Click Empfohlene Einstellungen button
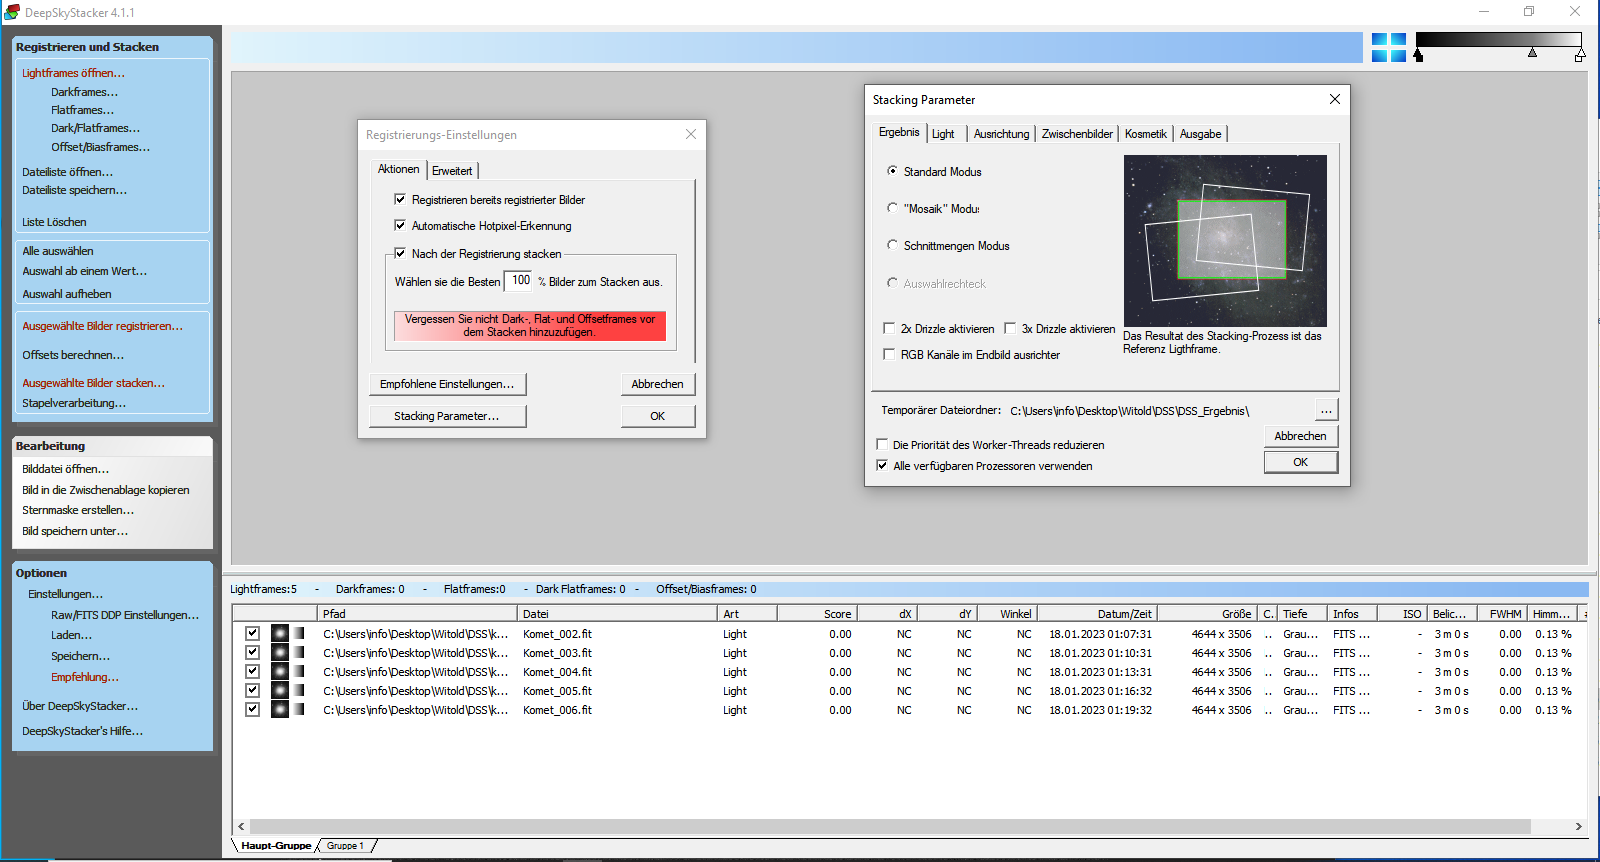This screenshot has height=862, width=1600. tap(447, 384)
